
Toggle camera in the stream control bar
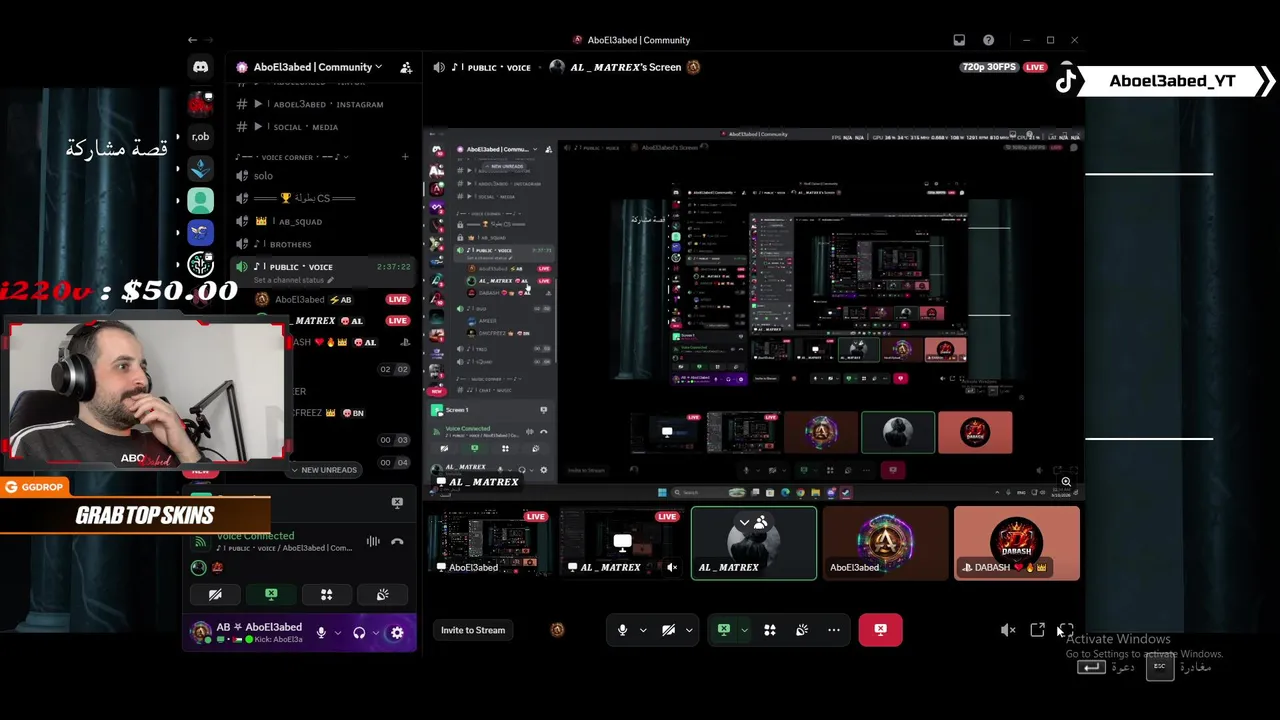[668, 630]
